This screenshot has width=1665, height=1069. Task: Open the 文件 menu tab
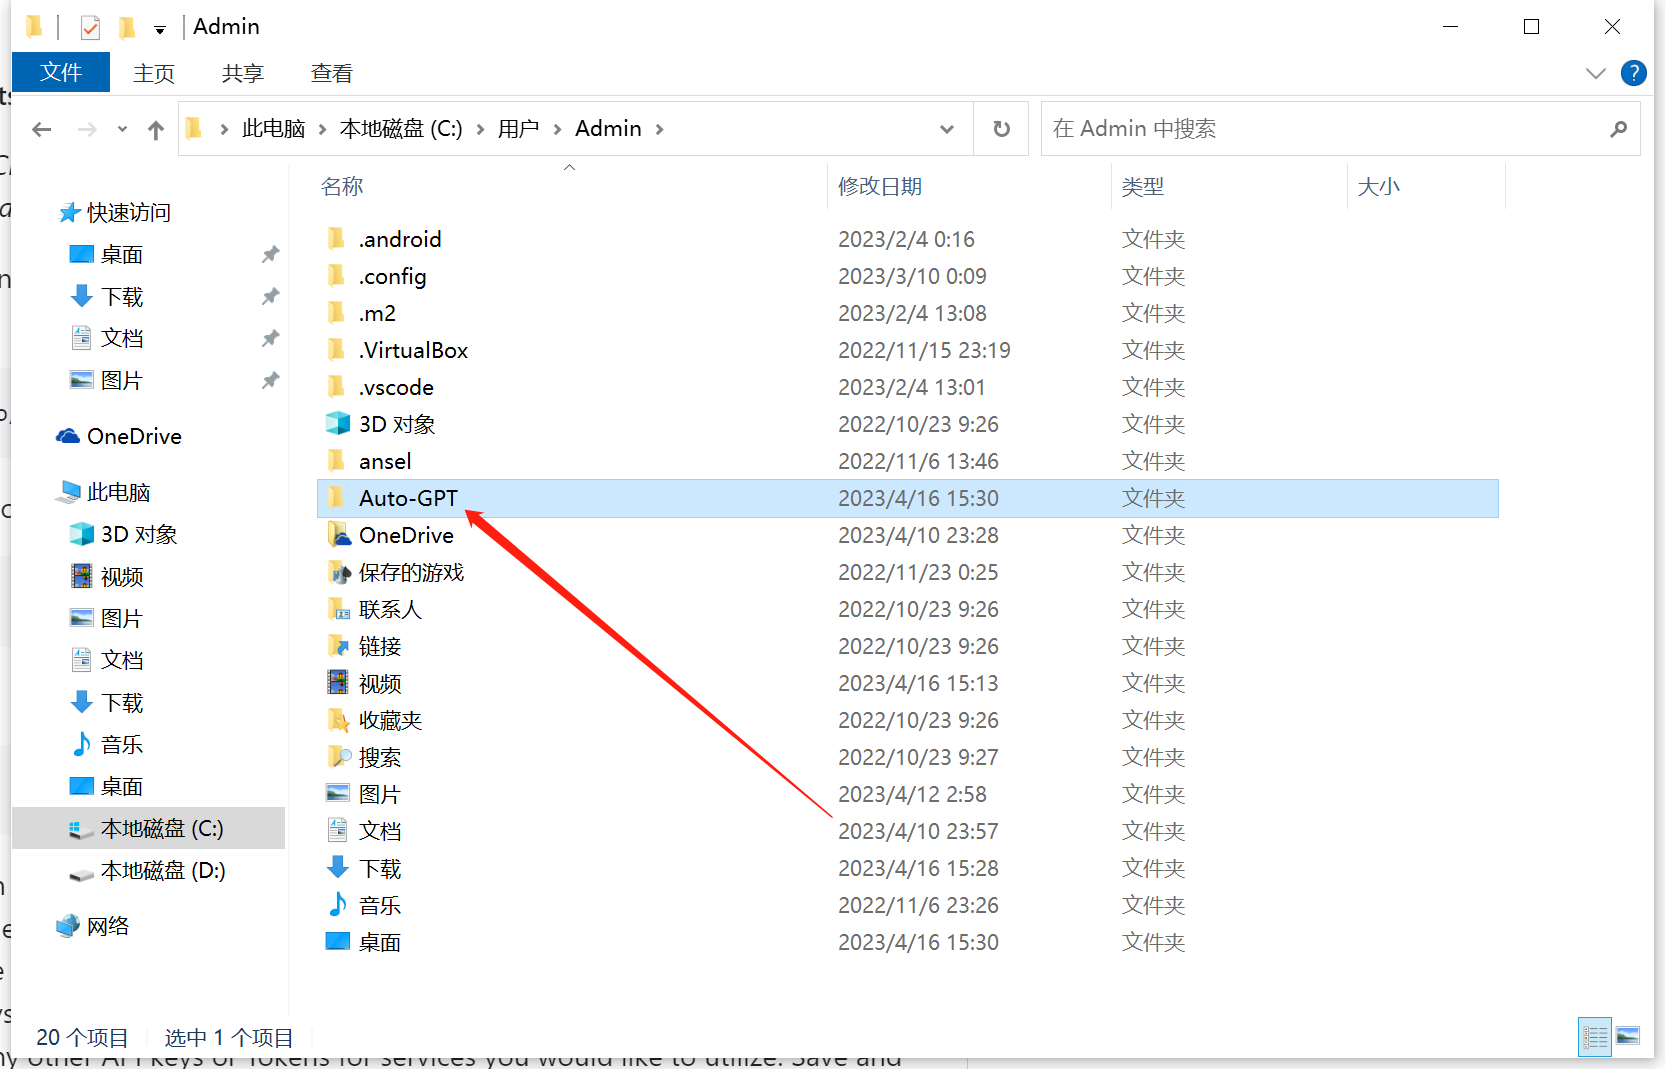pos(61,73)
